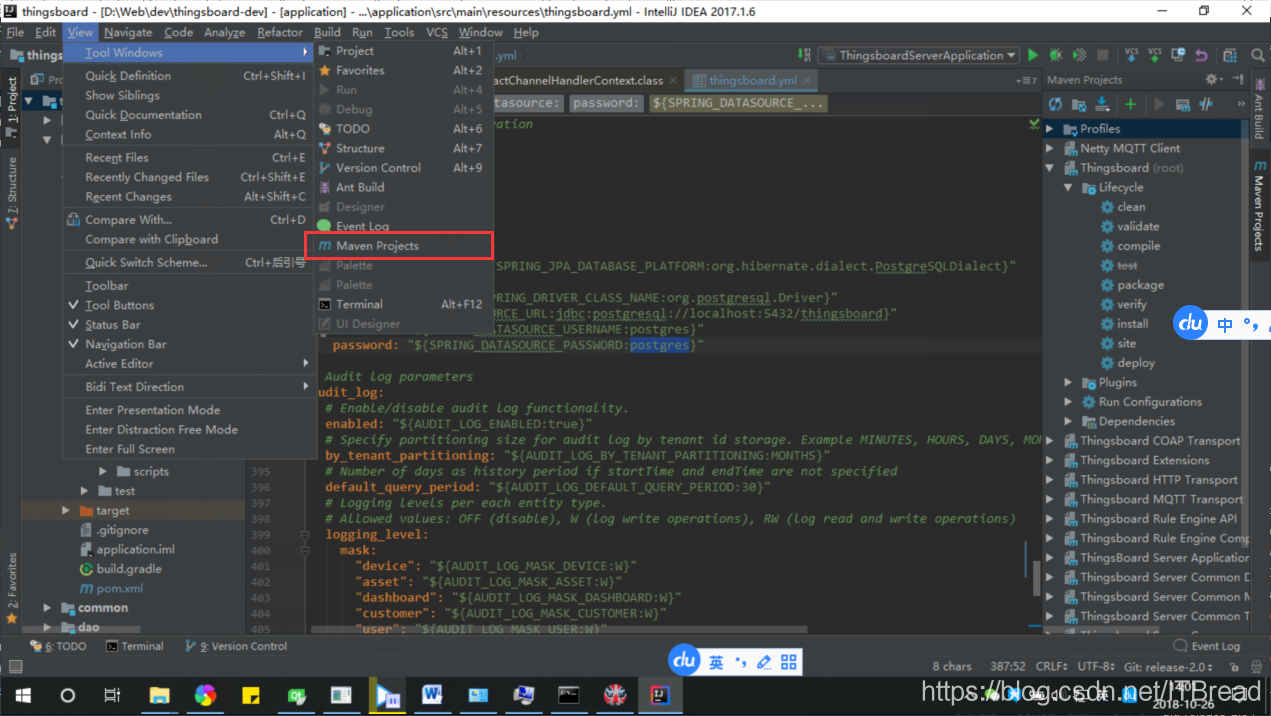Image resolution: width=1271 pixels, height=716 pixels.
Task: Expand the Profiles node in Maven Projects
Action: pyautogui.click(x=1050, y=128)
